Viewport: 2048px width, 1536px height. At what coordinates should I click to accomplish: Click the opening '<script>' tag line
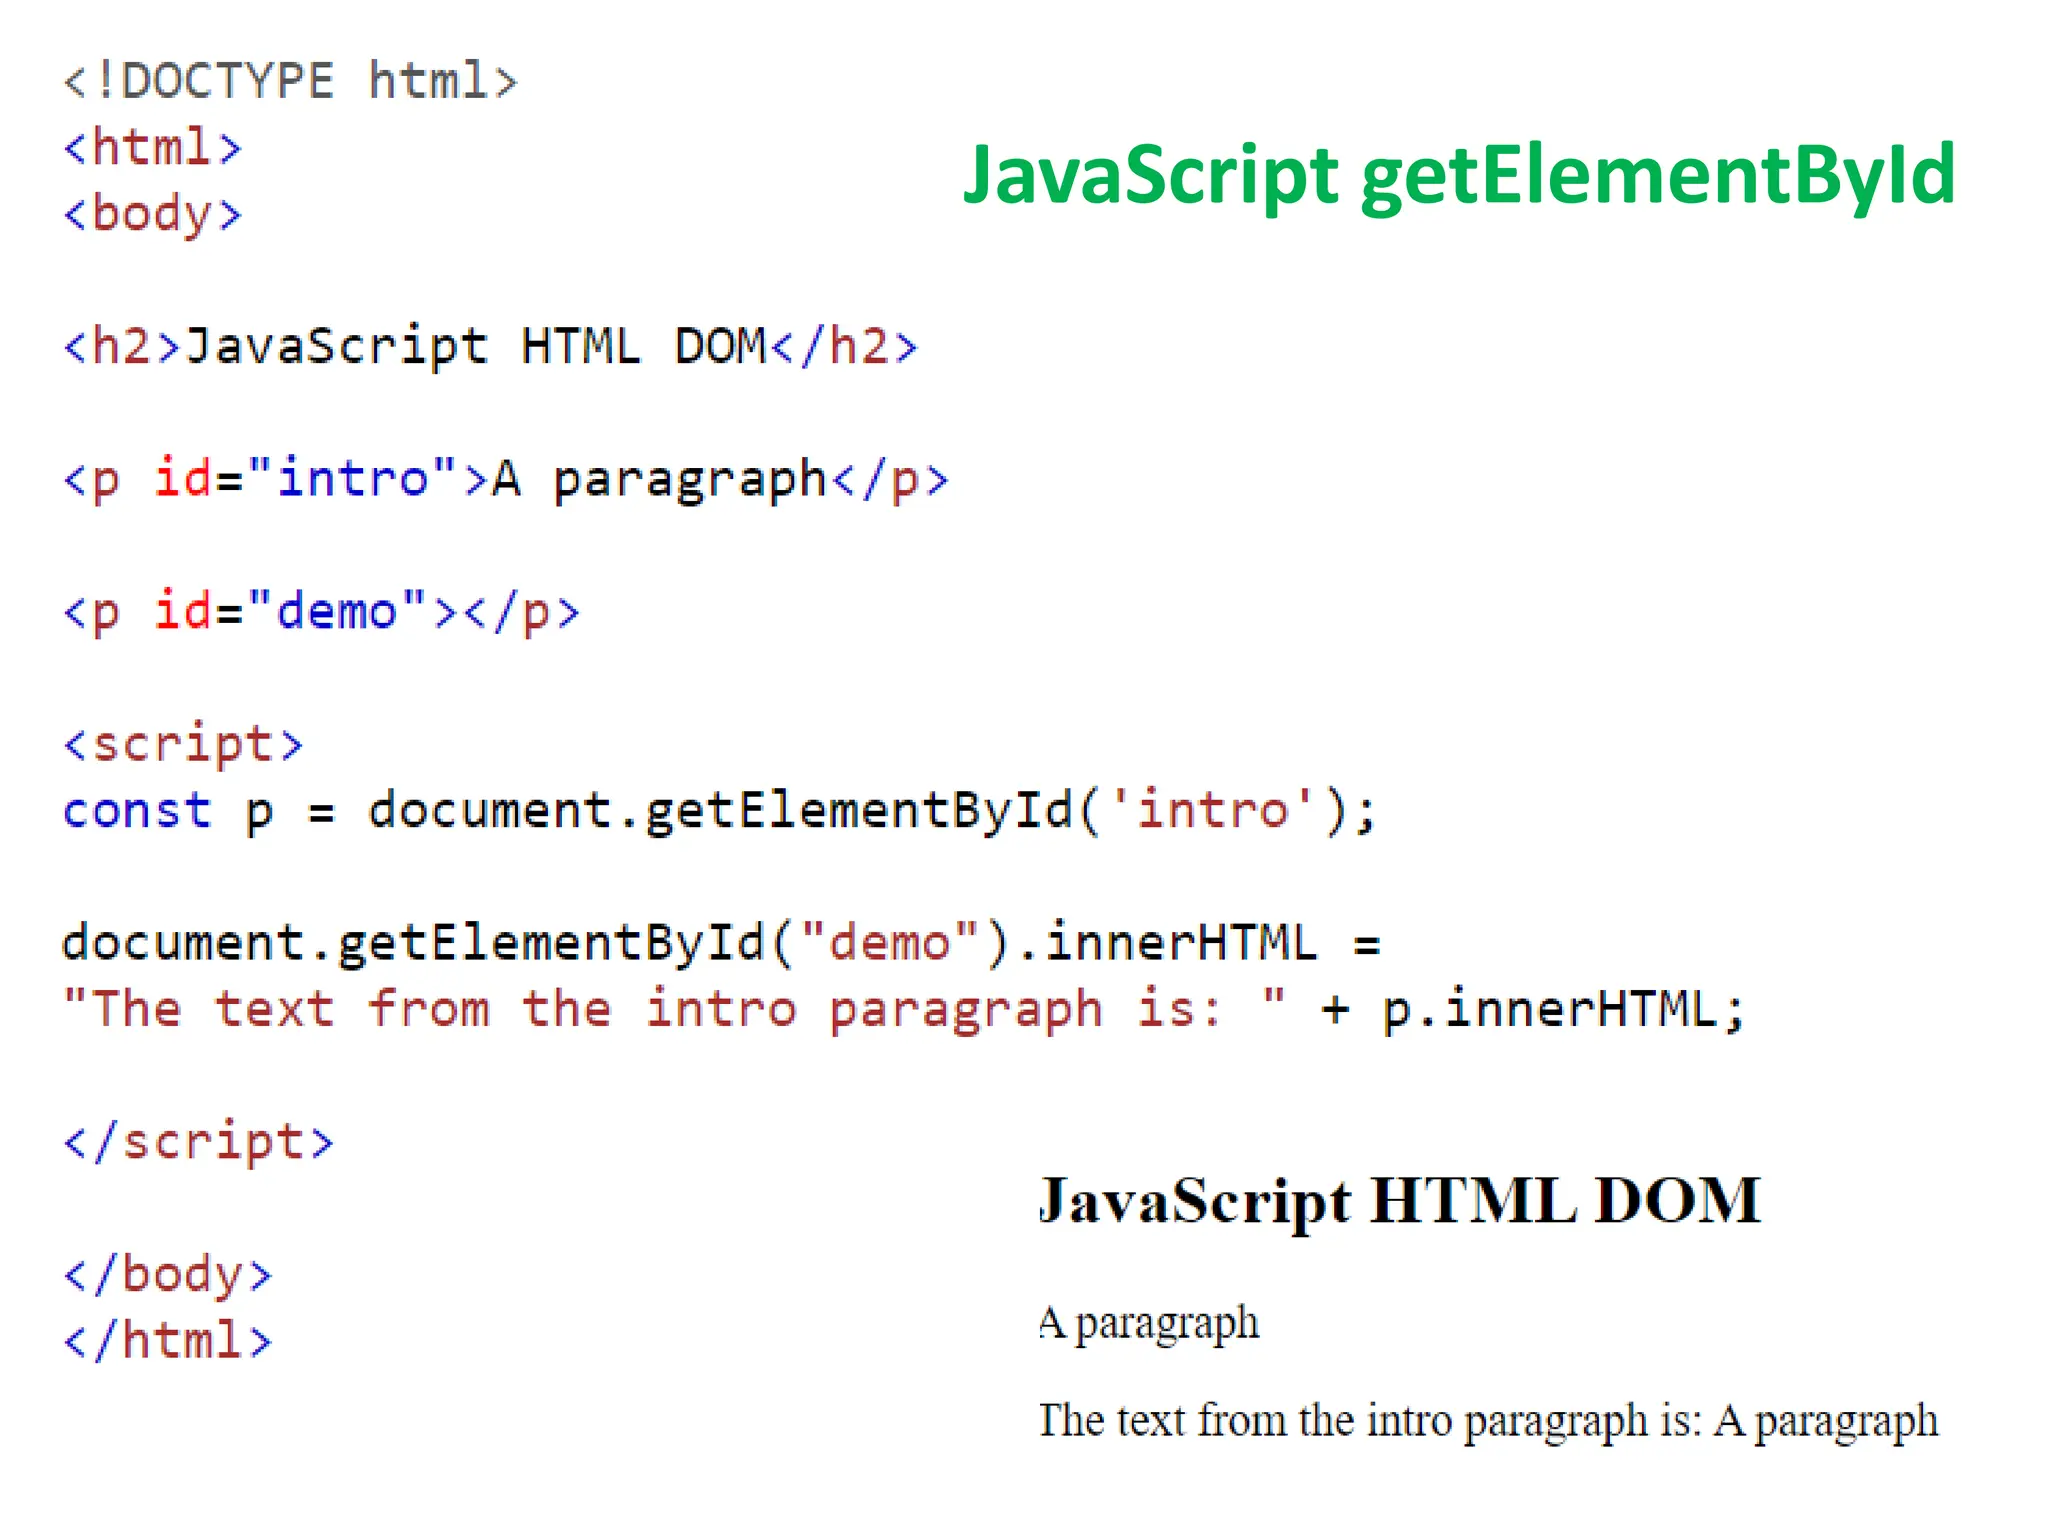click(x=183, y=745)
